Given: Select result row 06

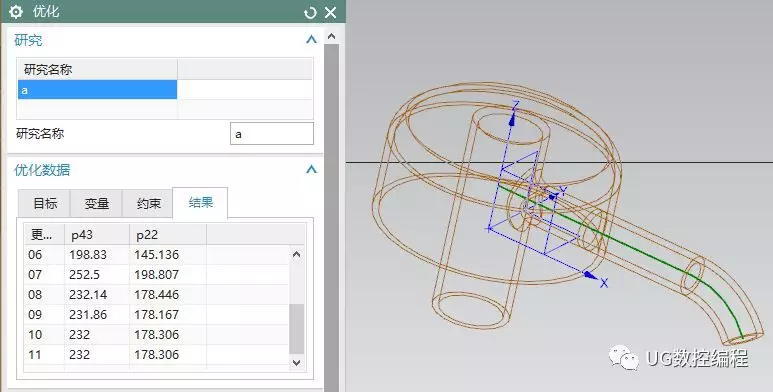Looking at the screenshot, I should 157,255.
